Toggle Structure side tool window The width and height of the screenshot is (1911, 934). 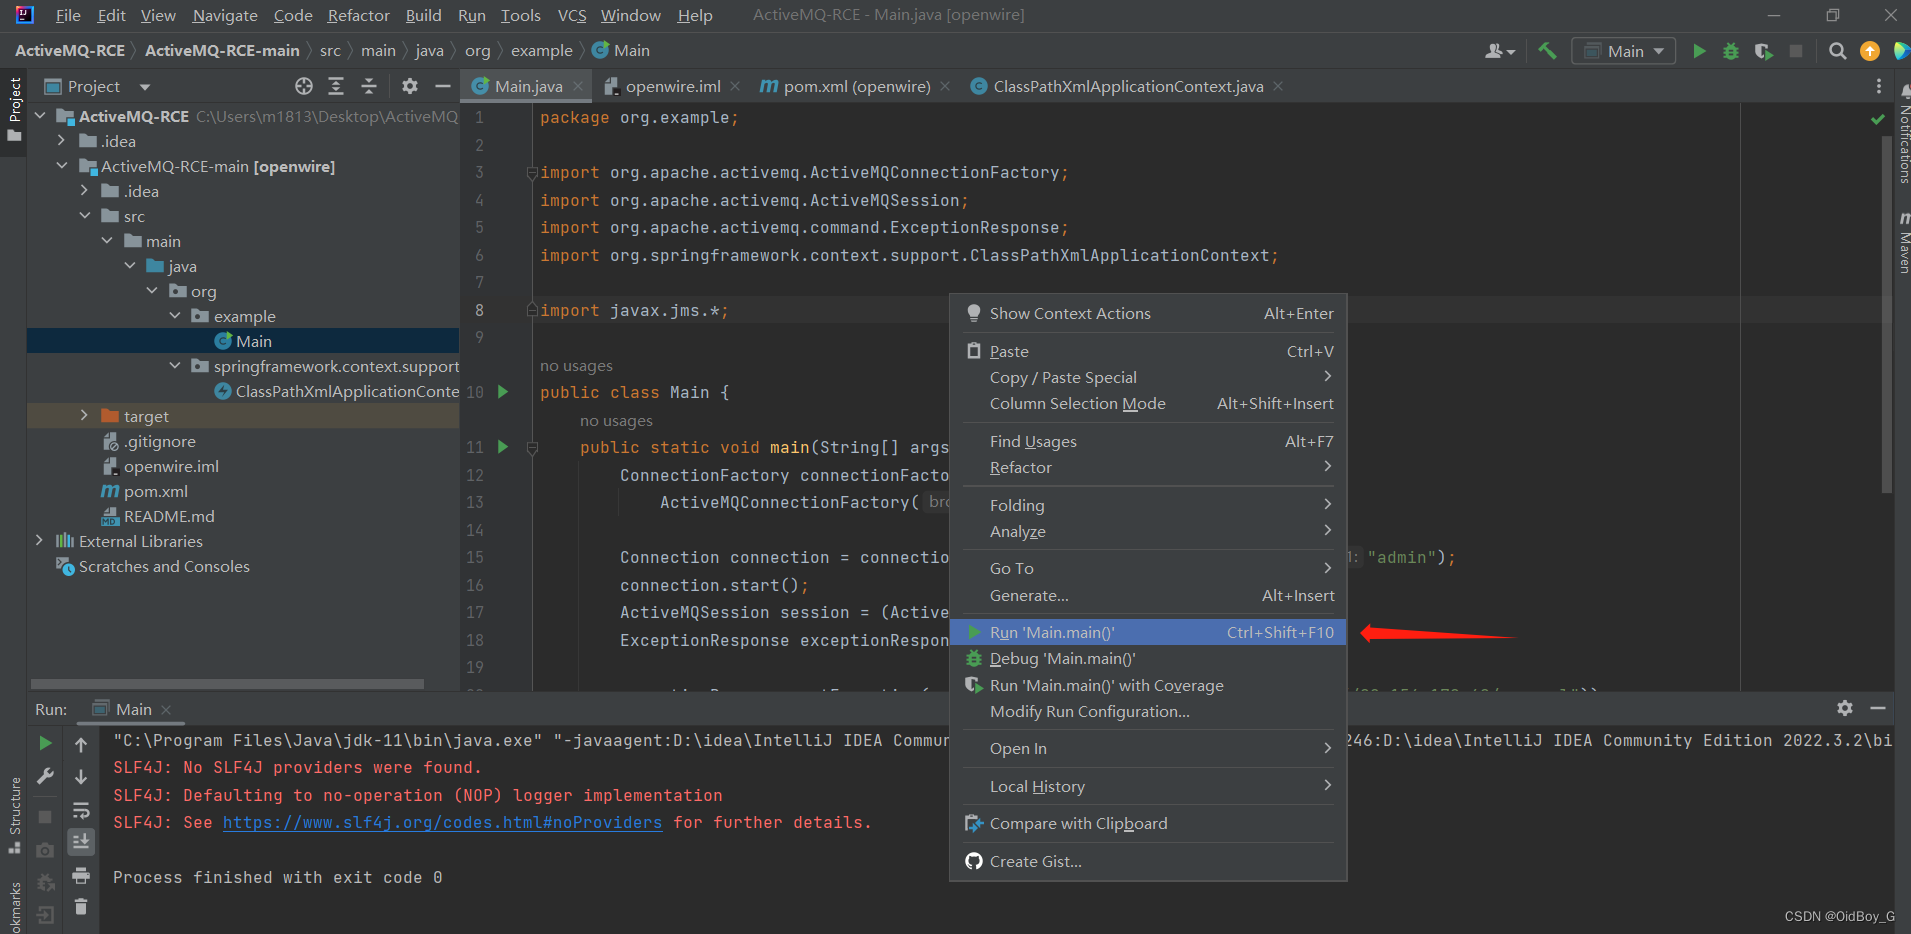click(x=14, y=814)
